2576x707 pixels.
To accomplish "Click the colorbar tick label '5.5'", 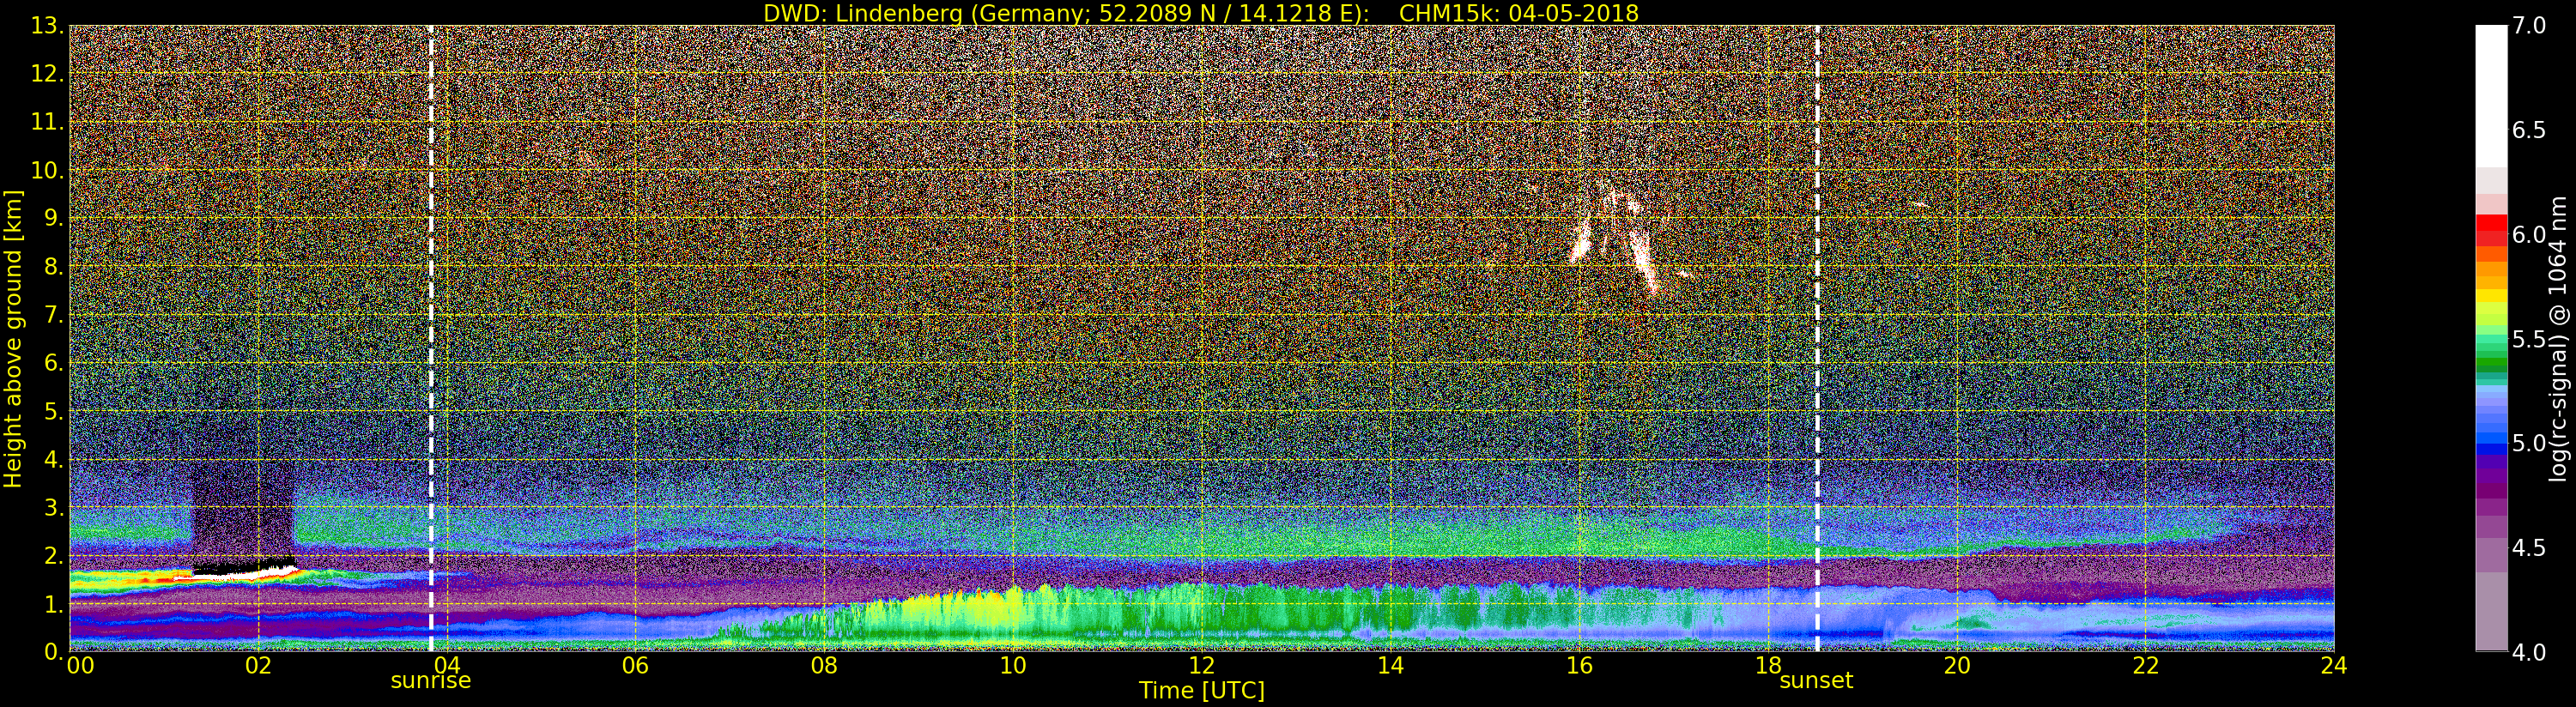I will point(2528,339).
